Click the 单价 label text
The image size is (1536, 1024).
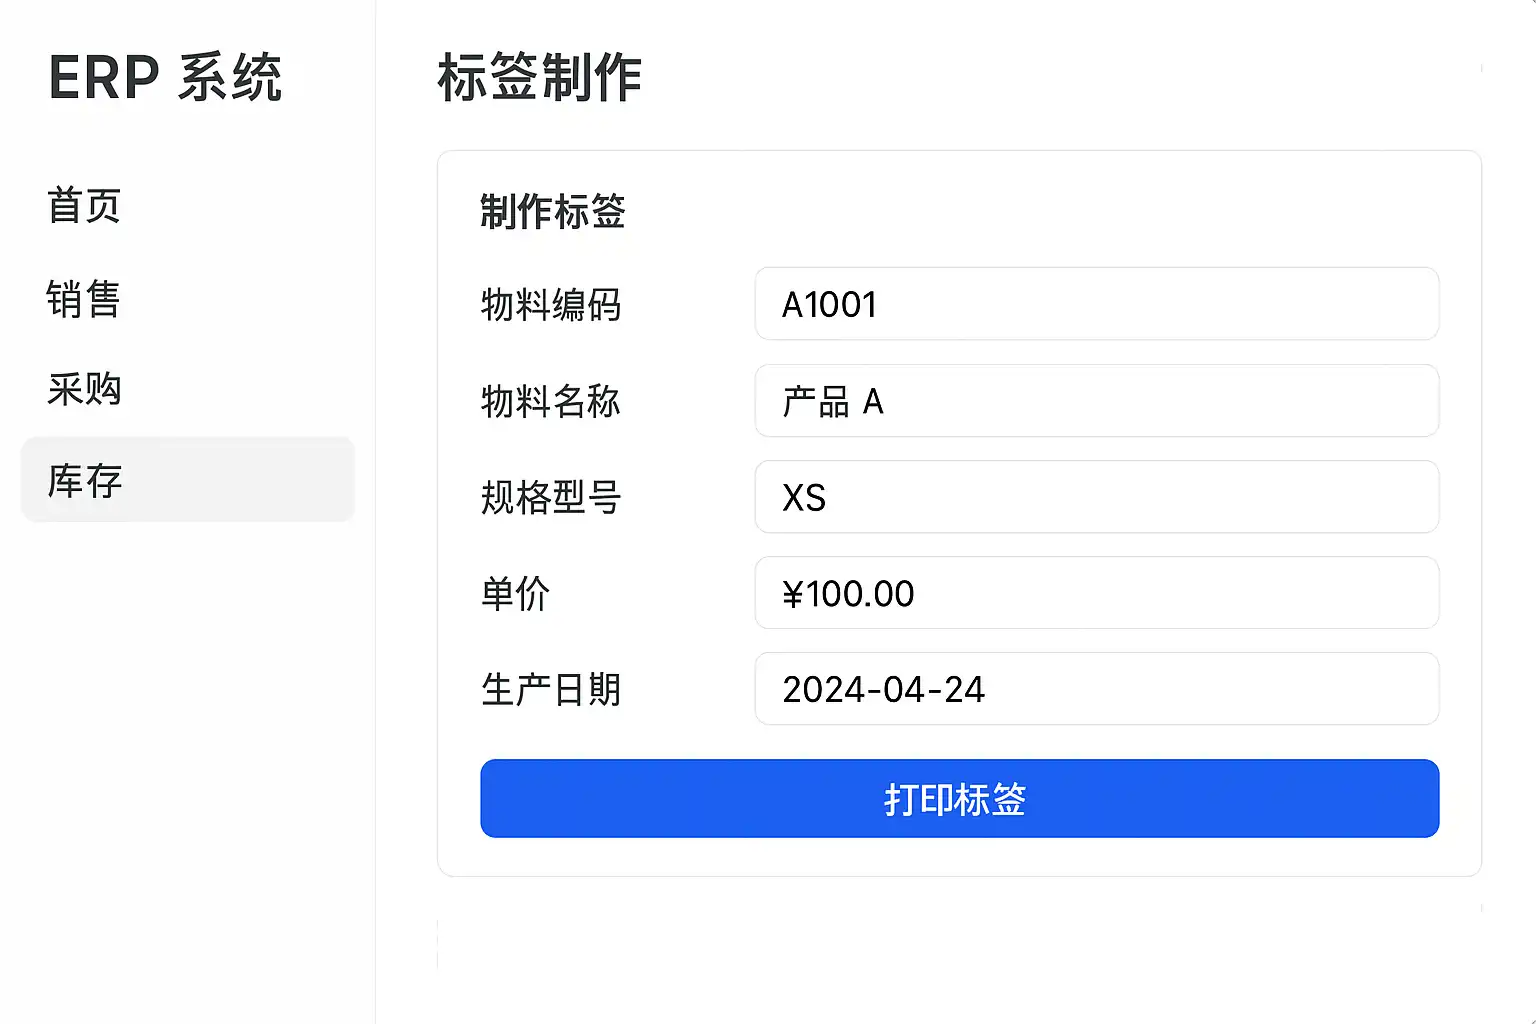point(516,593)
